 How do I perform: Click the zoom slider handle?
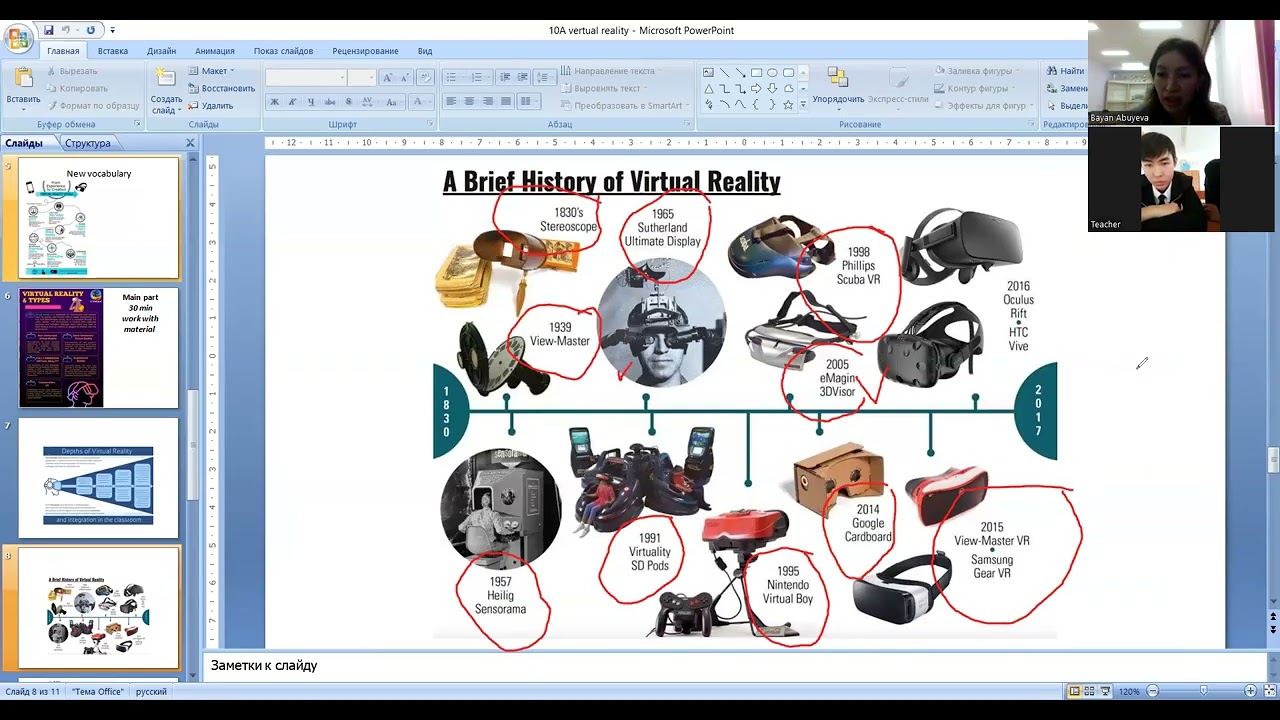coord(1203,691)
